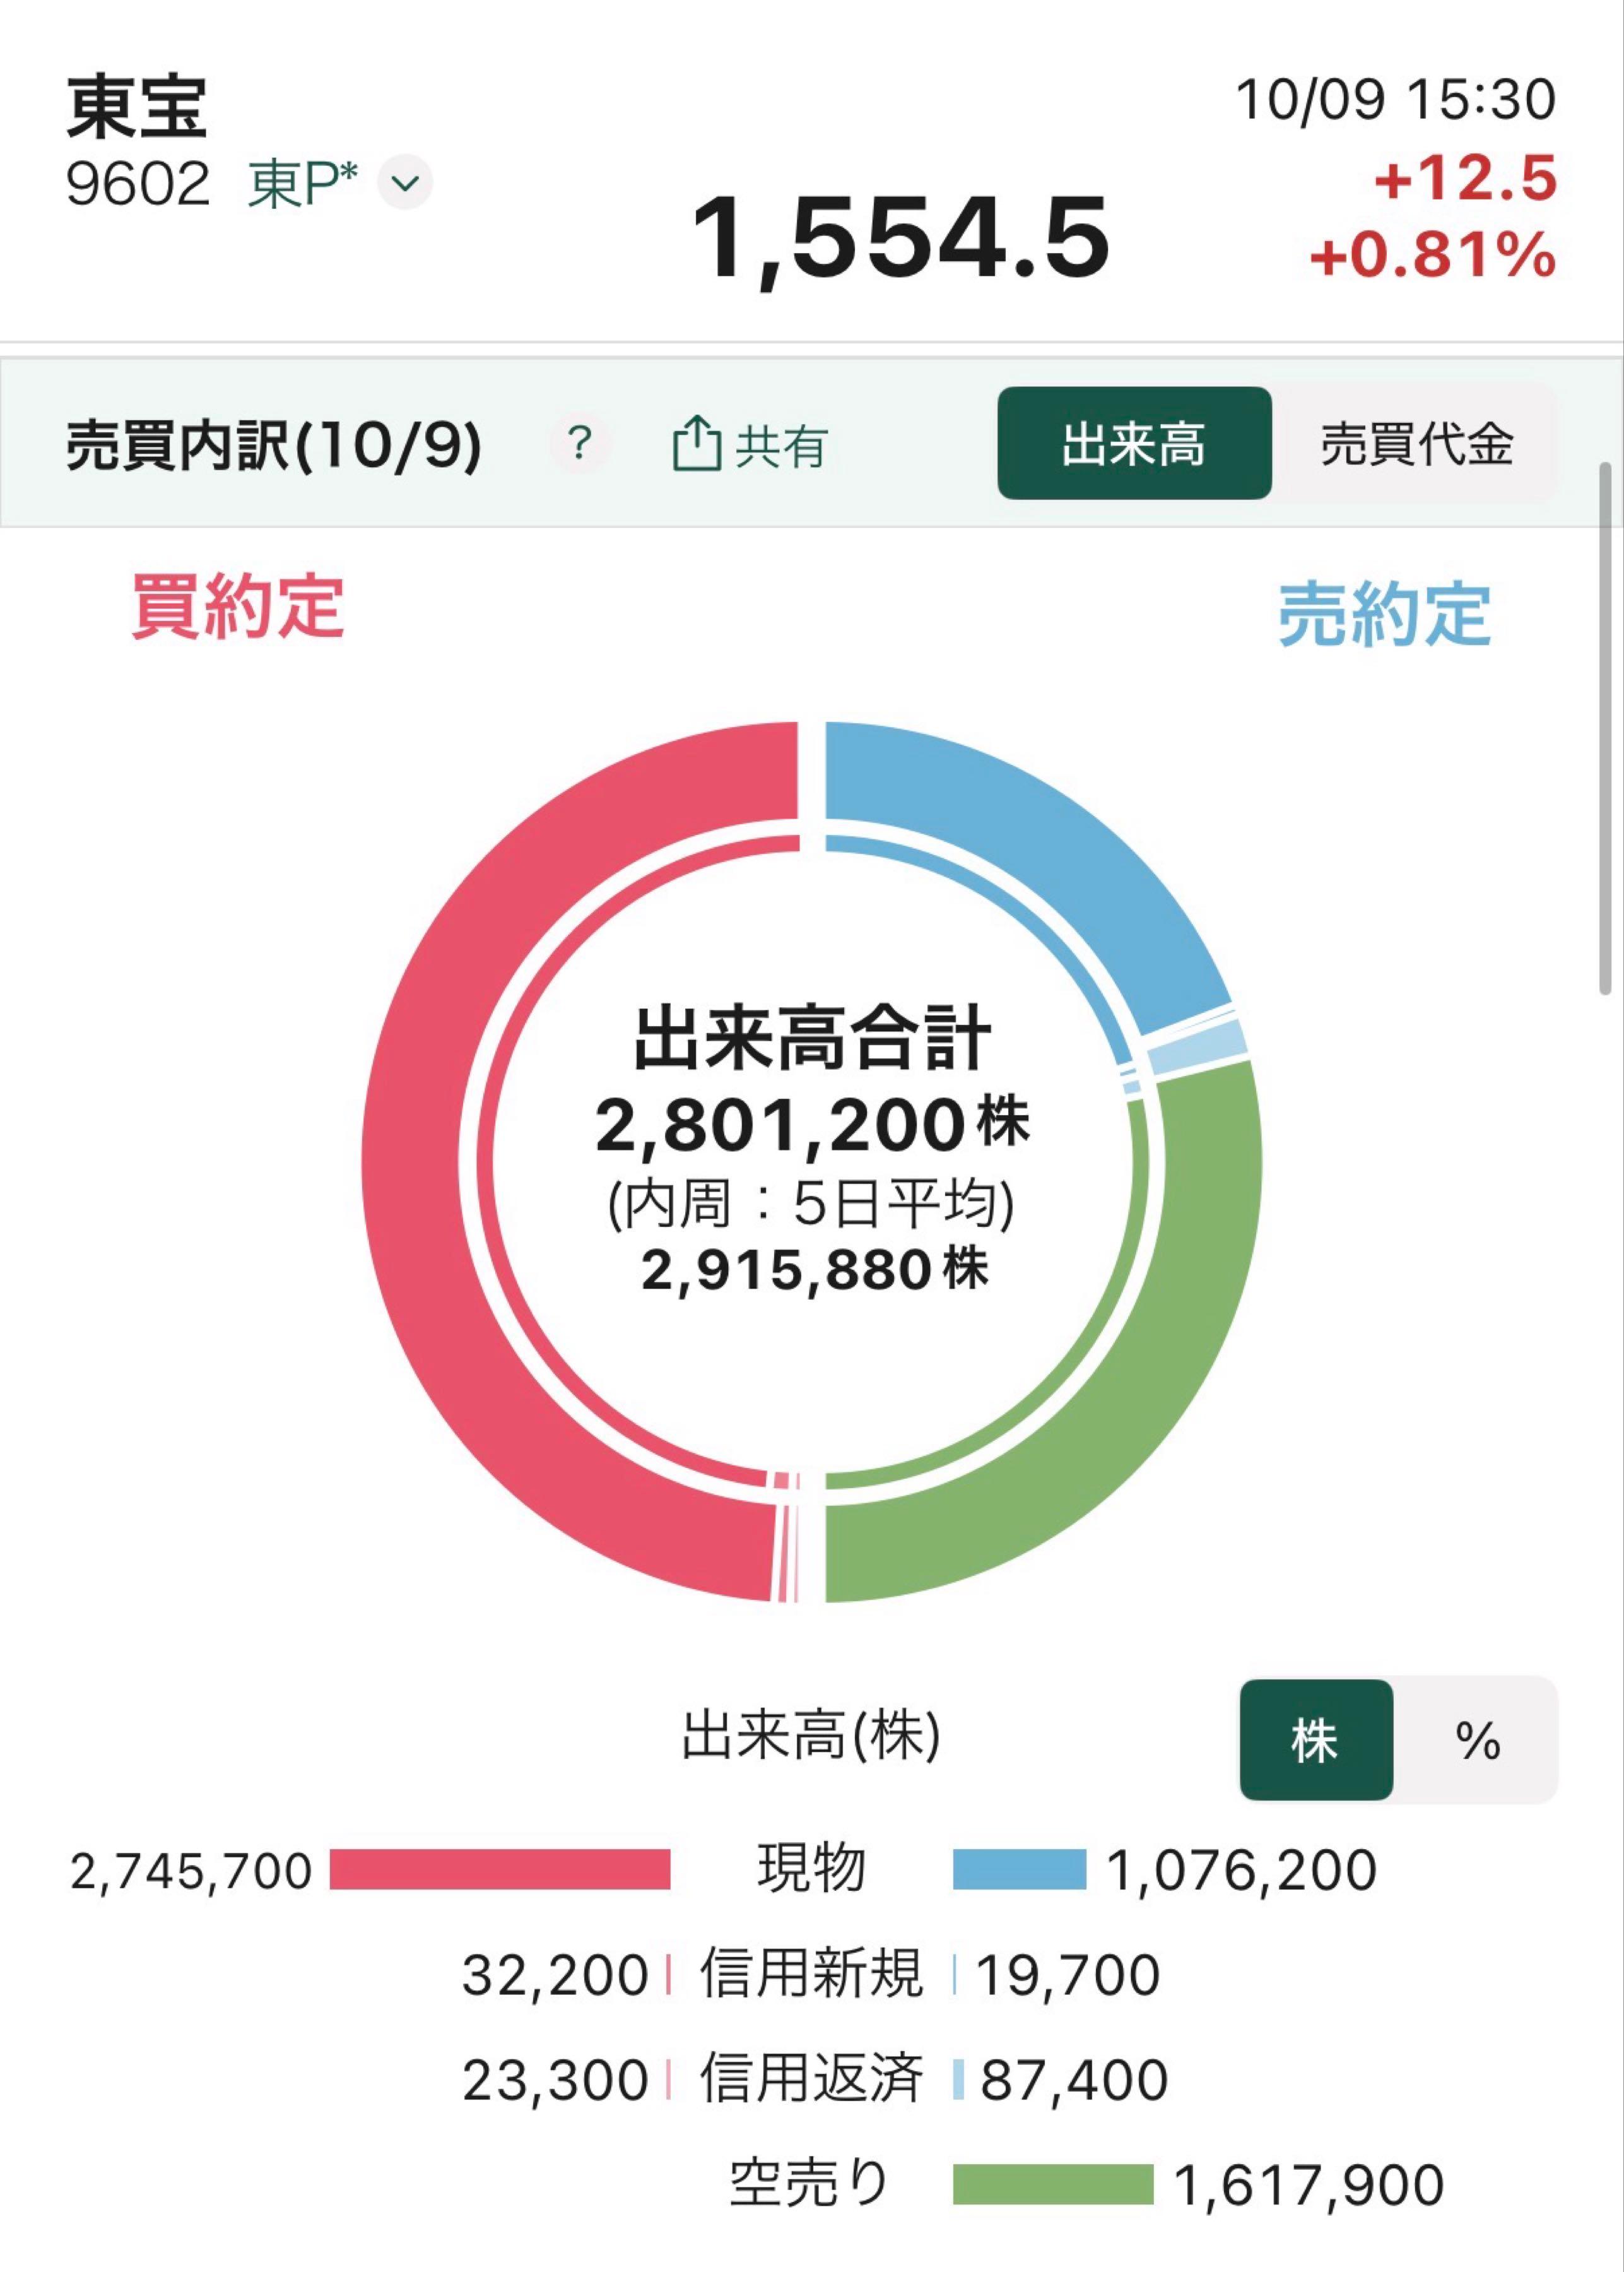
Task: Click the 買約定 heading
Action: [238, 606]
